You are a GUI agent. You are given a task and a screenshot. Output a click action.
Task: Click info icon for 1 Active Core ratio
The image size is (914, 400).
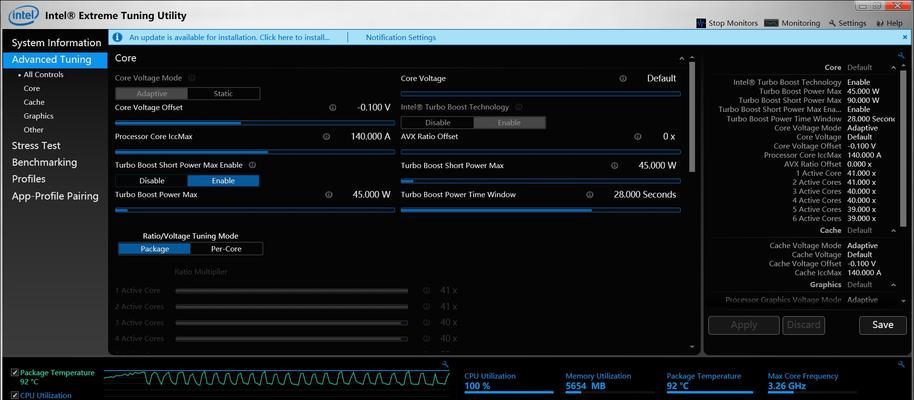[x=426, y=290]
